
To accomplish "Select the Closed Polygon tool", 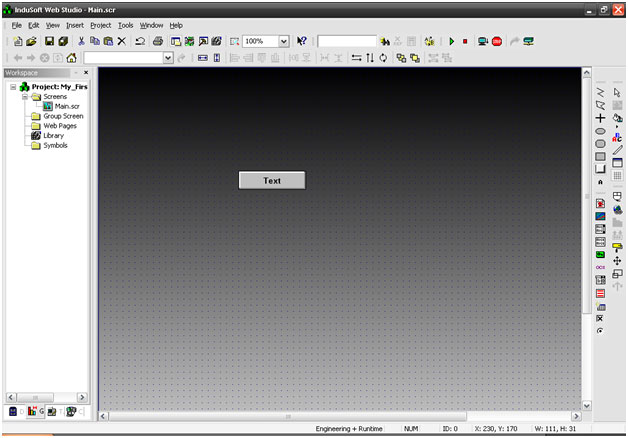I will click(600, 105).
